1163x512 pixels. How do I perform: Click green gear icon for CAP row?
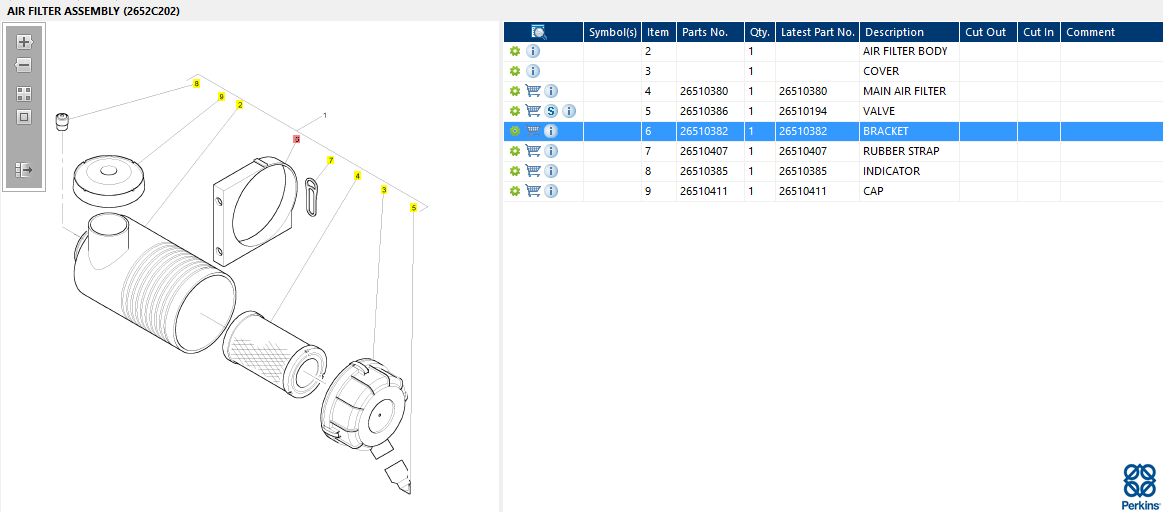point(515,191)
